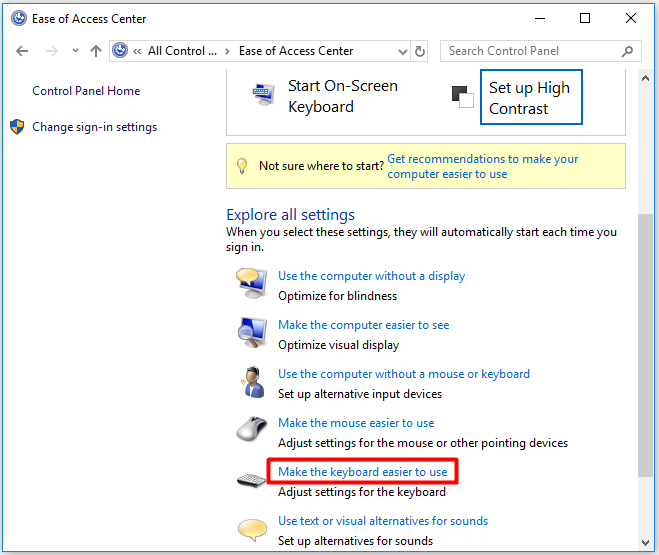Refresh the Ease of Access Center page

[x=419, y=51]
